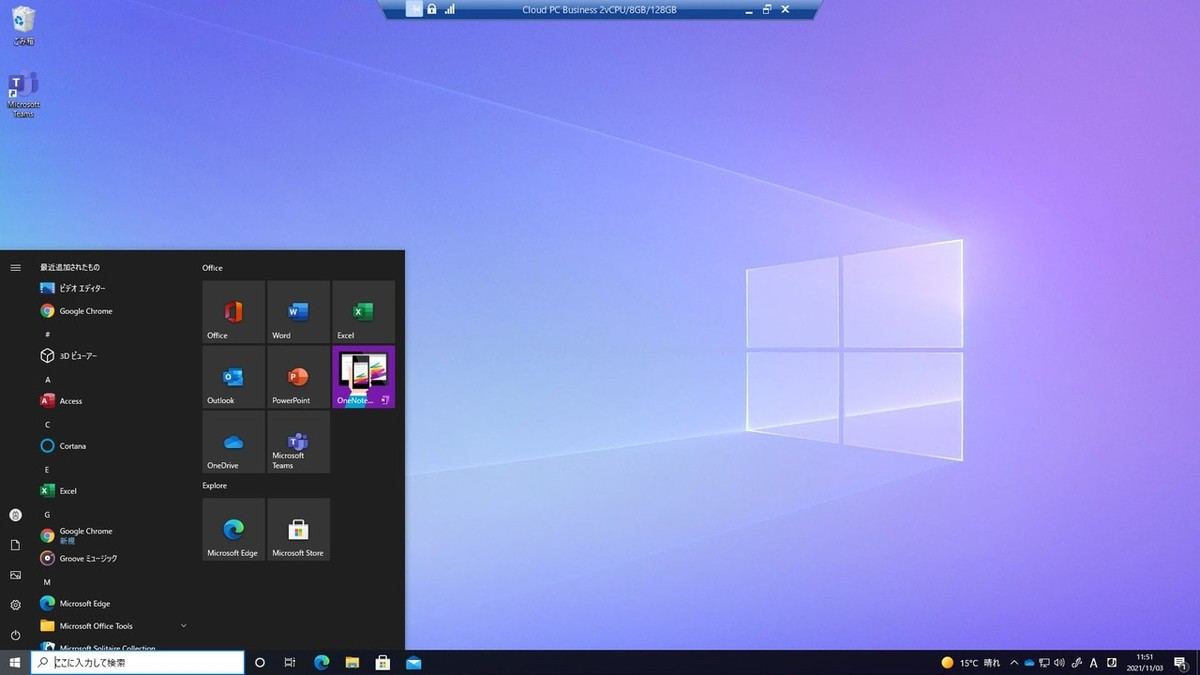
Task: Launch the PowerPoint tile
Action: (x=299, y=377)
